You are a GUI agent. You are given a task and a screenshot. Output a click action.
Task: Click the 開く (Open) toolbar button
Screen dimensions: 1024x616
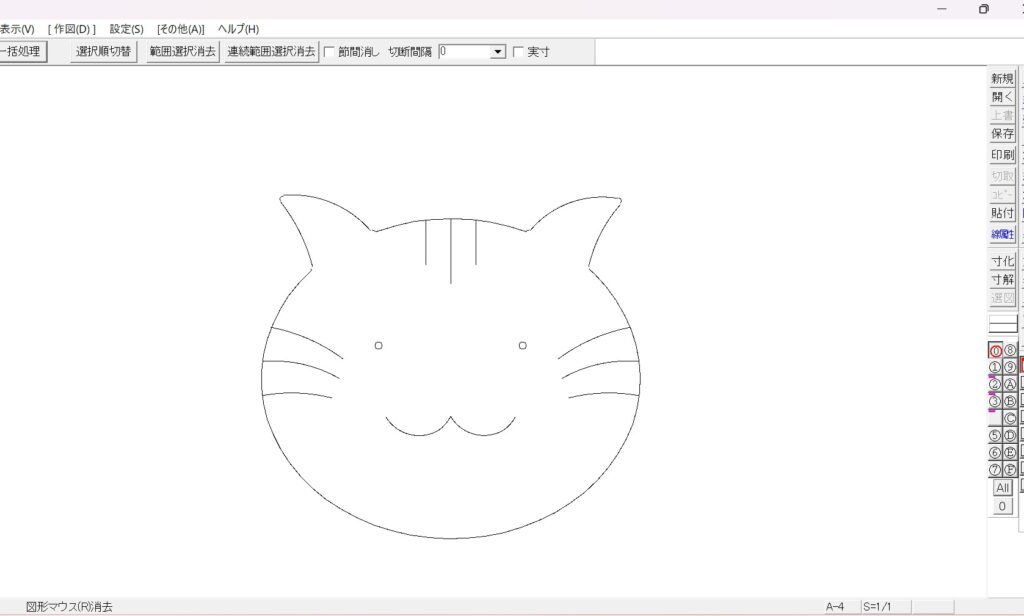(x=1002, y=97)
